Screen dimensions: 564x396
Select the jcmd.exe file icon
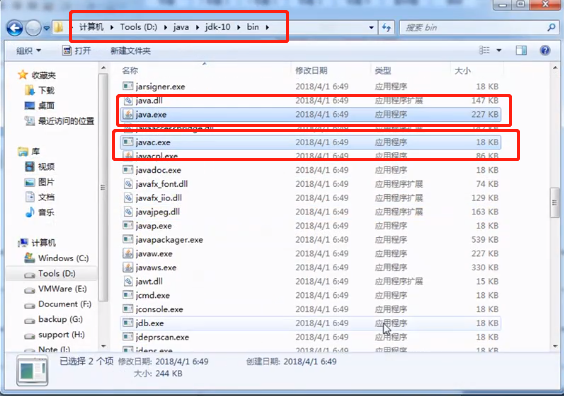(x=128, y=295)
